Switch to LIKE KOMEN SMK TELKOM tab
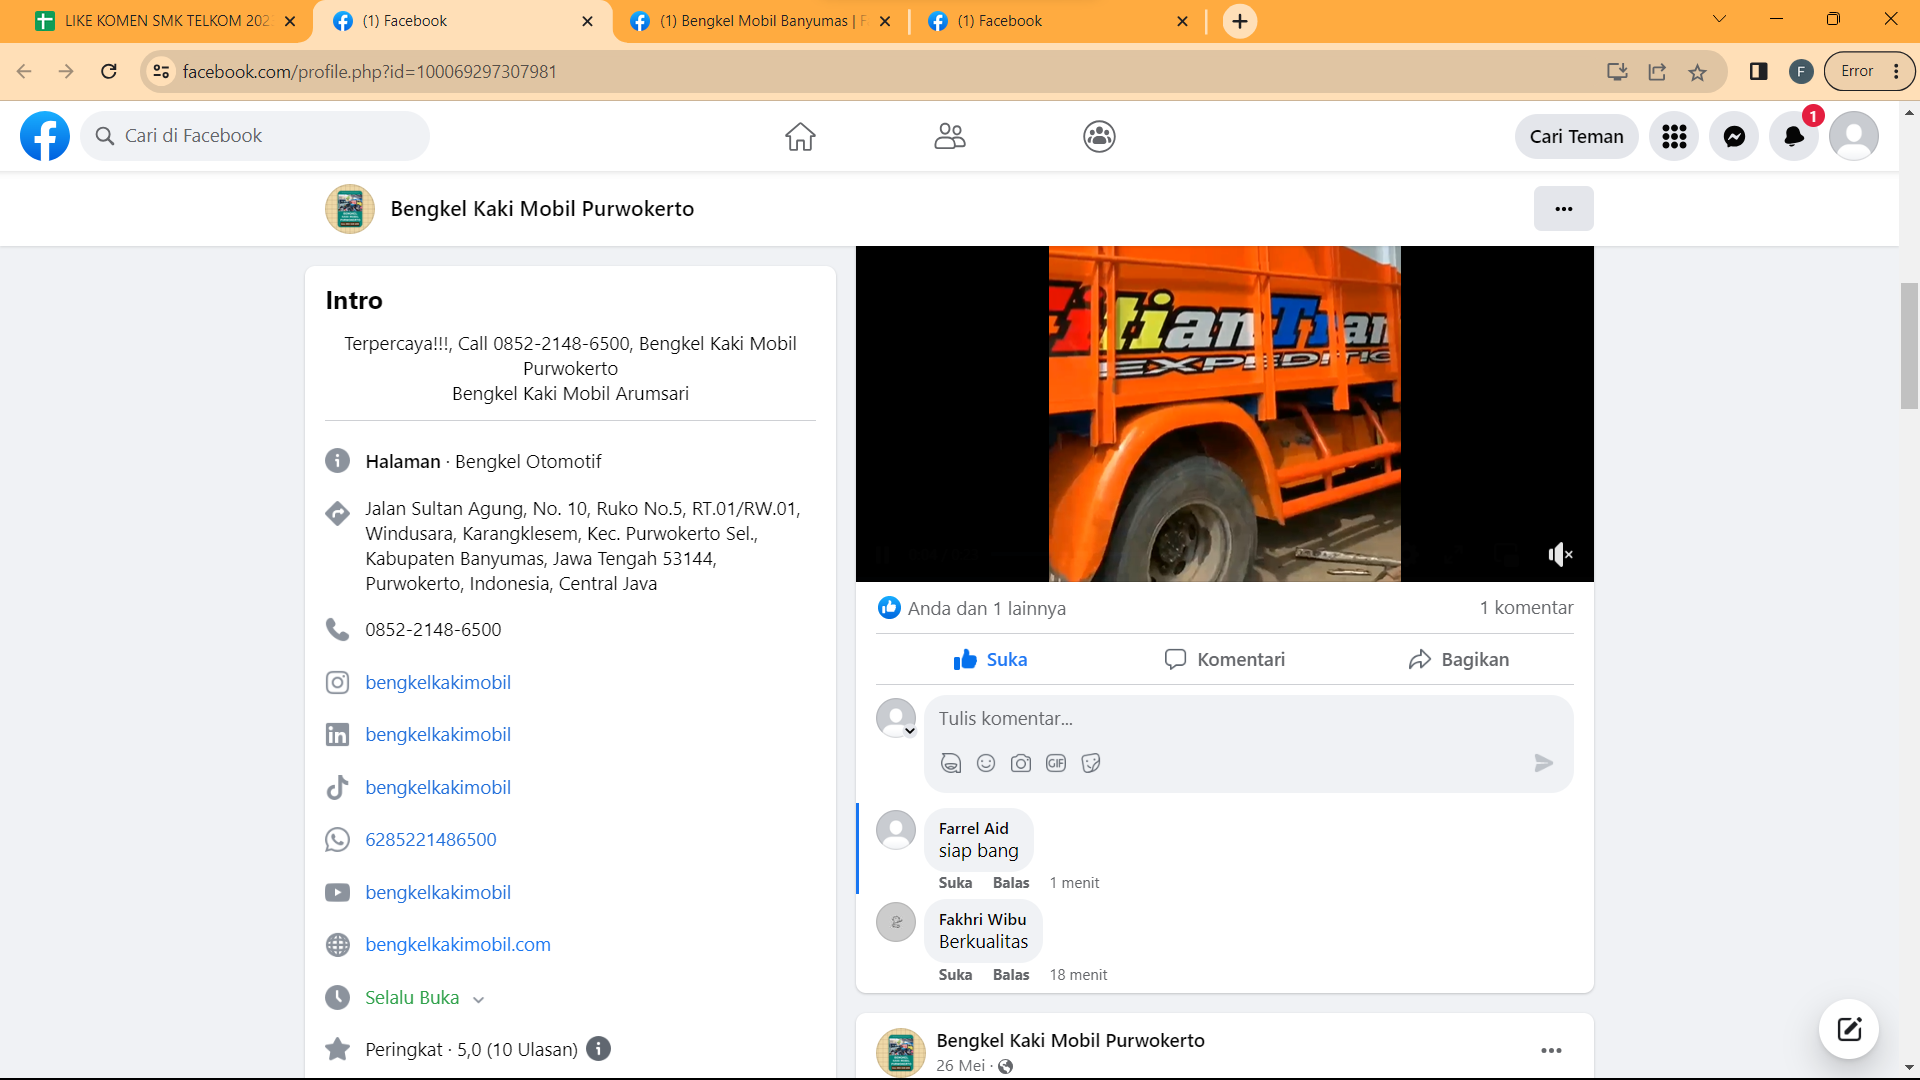 pyautogui.click(x=165, y=21)
